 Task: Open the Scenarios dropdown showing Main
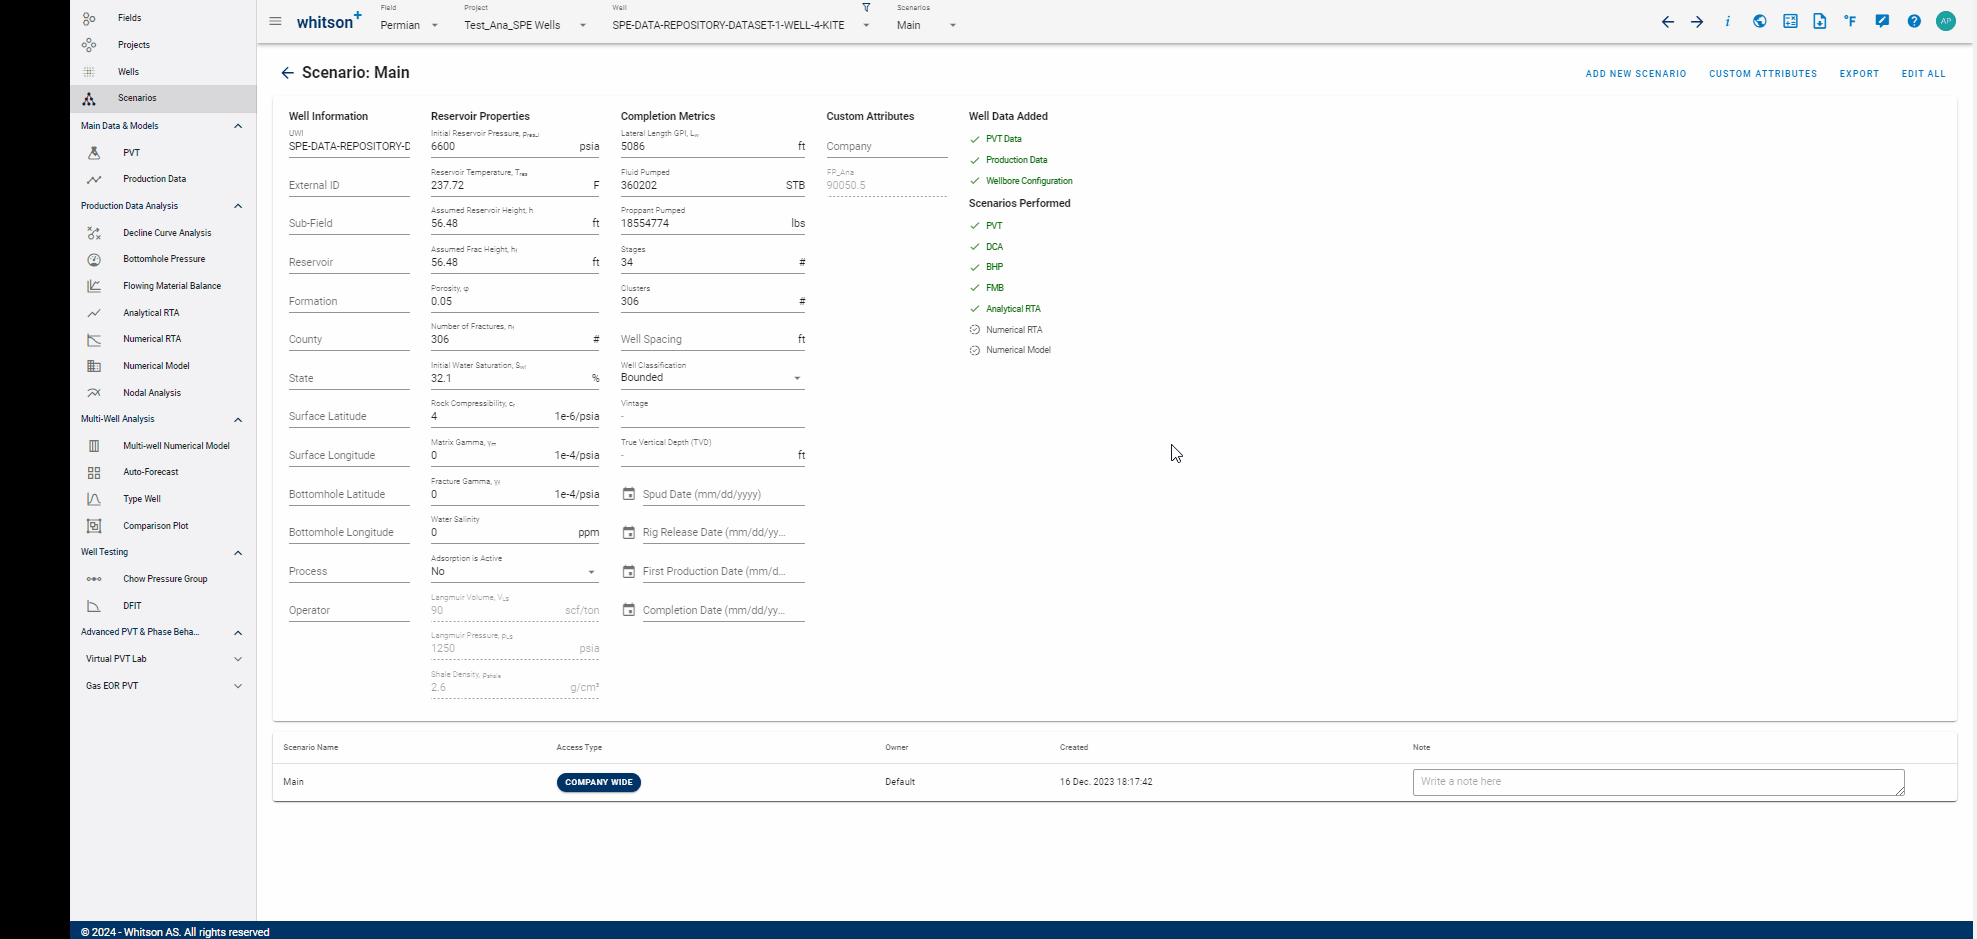[x=927, y=25]
